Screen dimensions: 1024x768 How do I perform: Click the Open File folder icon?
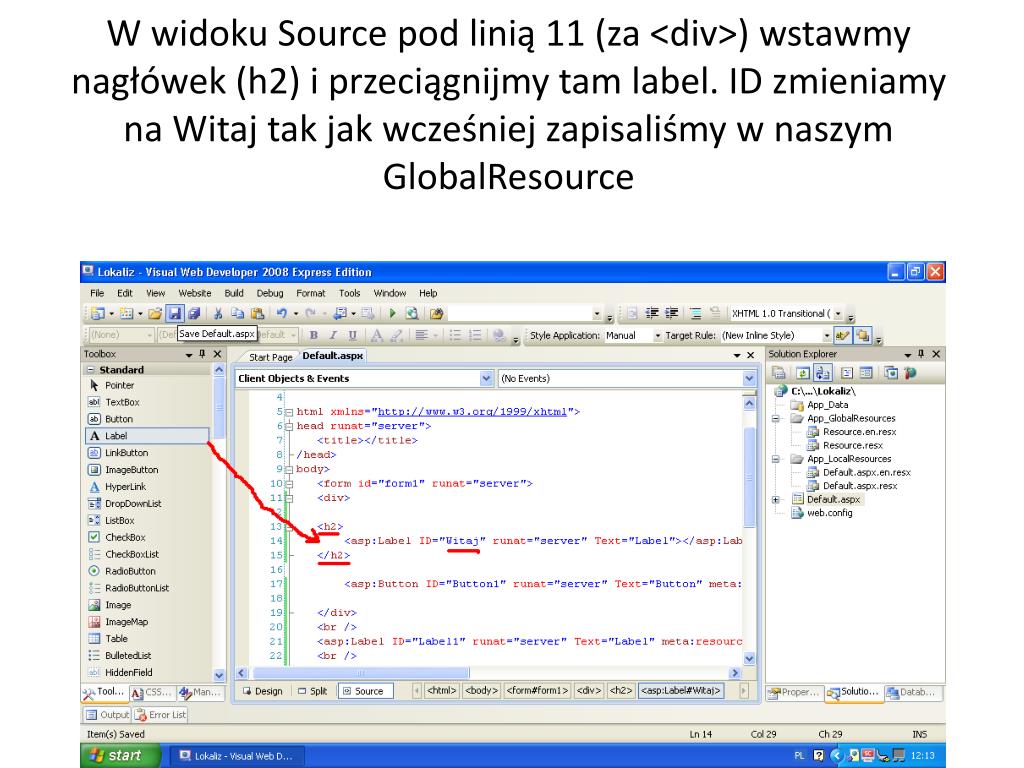(155, 313)
